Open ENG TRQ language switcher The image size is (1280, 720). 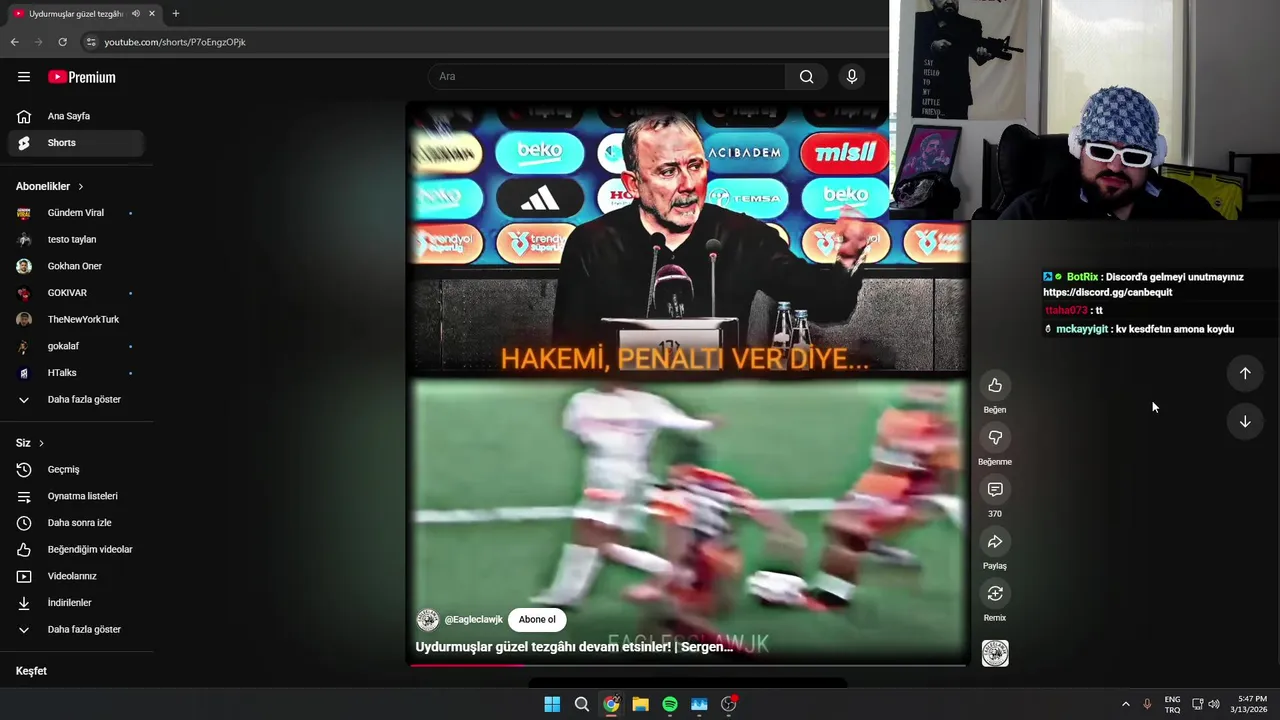[x=1172, y=704]
